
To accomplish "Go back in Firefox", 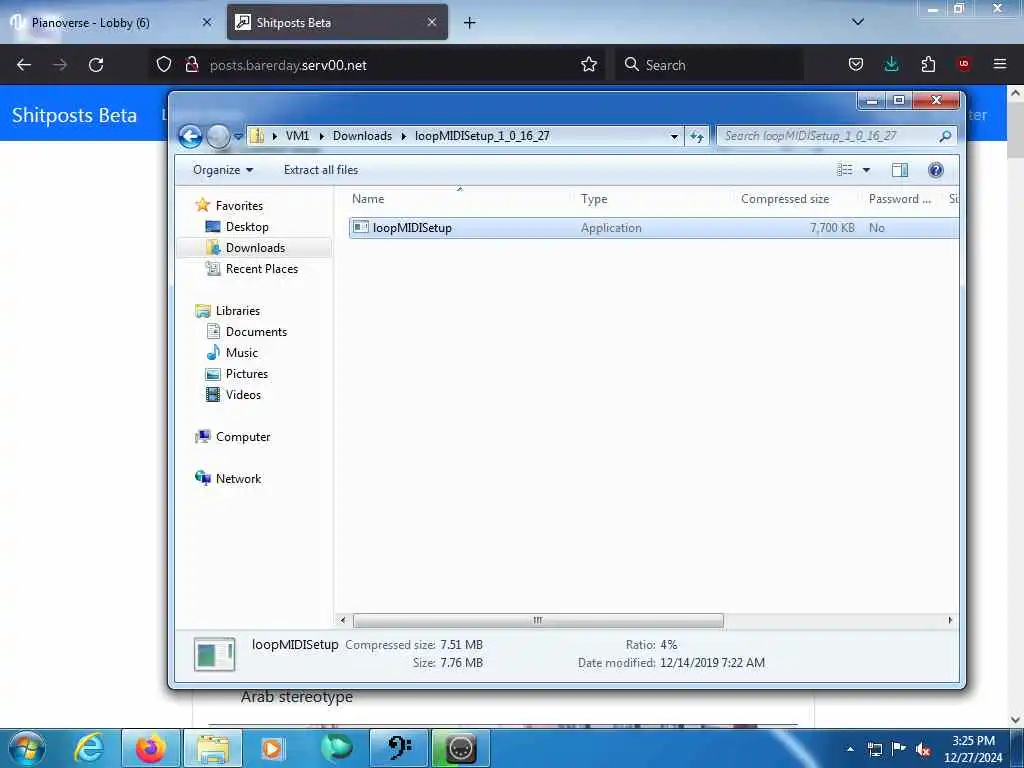I will [x=24, y=65].
